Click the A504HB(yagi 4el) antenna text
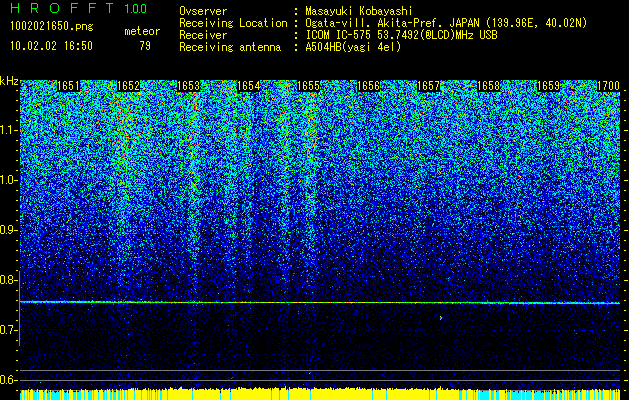The width and height of the screenshot is (629, 400). pos(353,47)
